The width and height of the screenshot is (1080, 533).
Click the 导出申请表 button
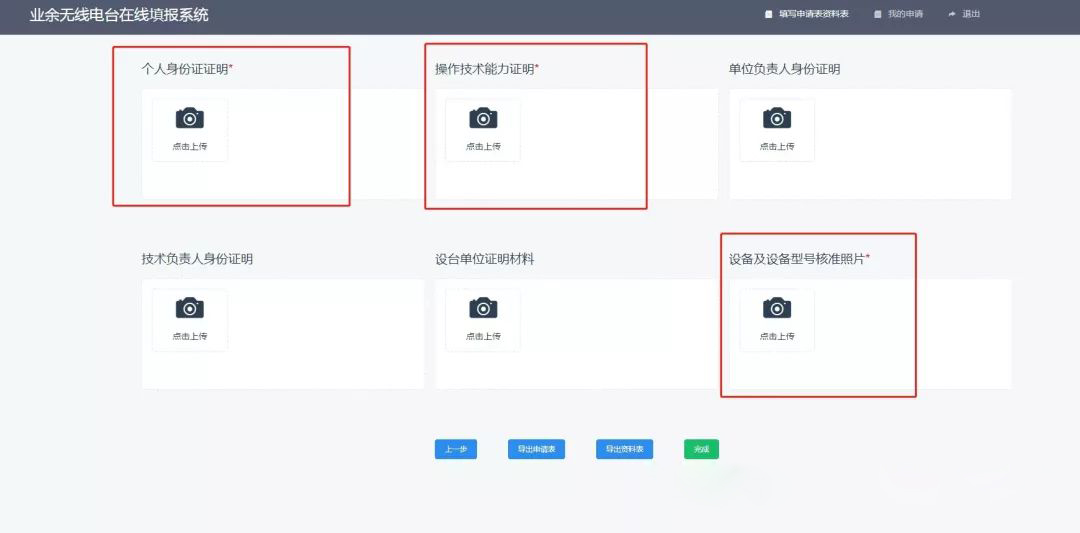click(536, 450)
